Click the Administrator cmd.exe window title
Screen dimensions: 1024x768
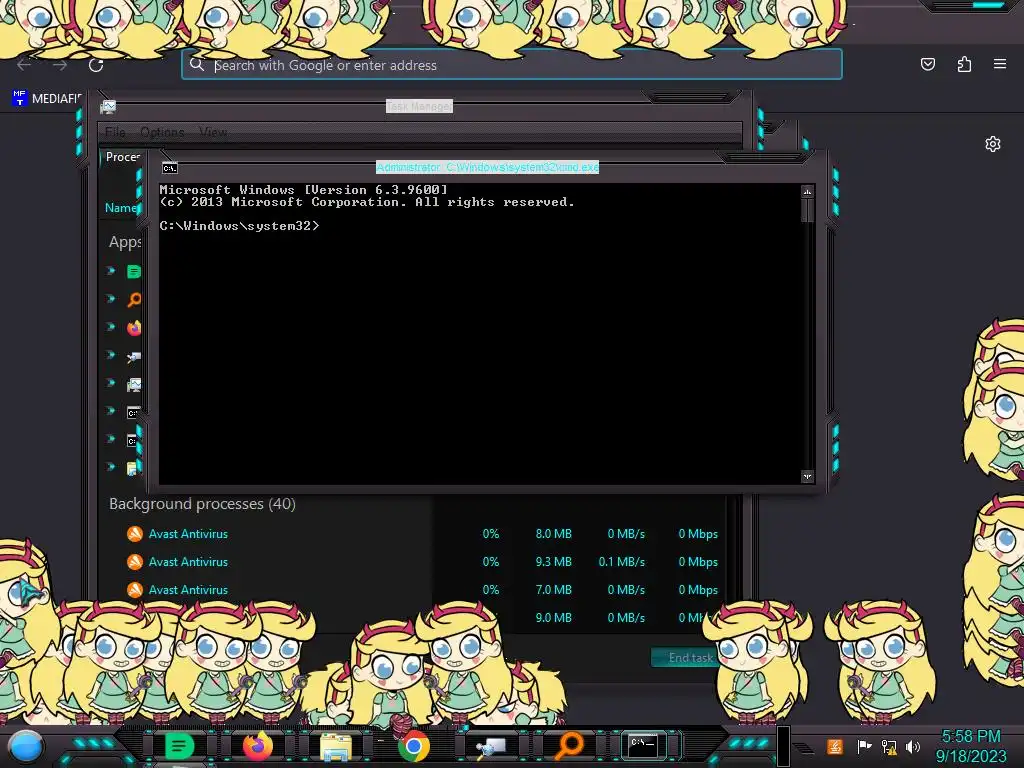pos(487,167)
